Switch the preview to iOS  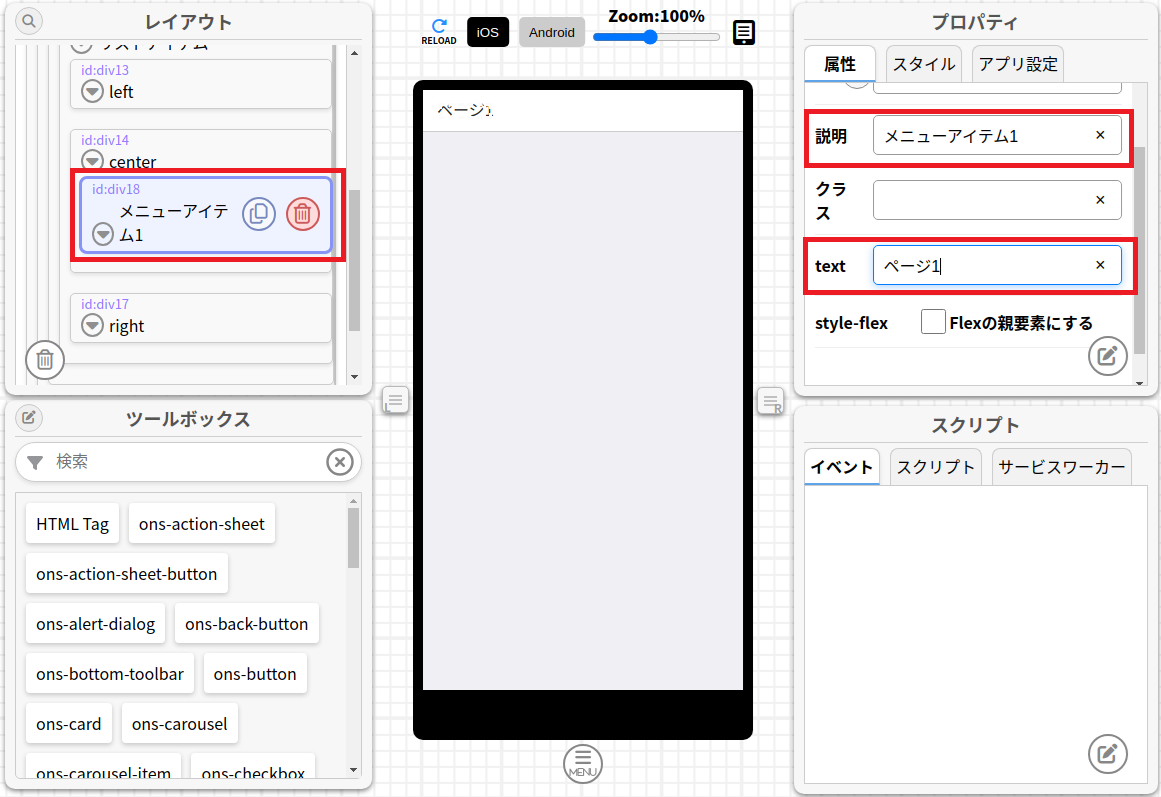487,32
